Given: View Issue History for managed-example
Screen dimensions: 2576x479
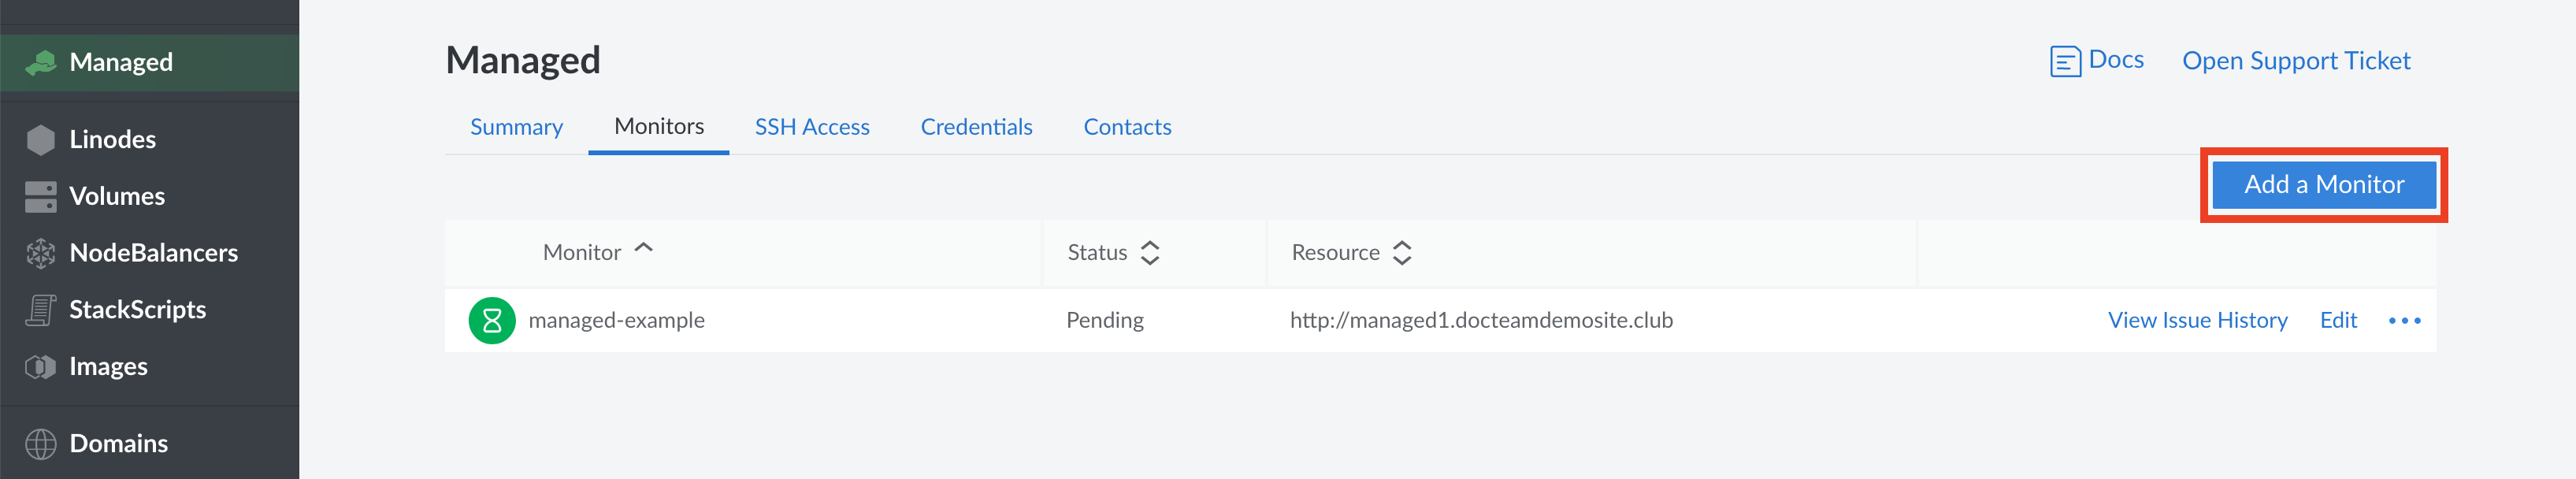Looking at the screenshot, I should 2196,320.
